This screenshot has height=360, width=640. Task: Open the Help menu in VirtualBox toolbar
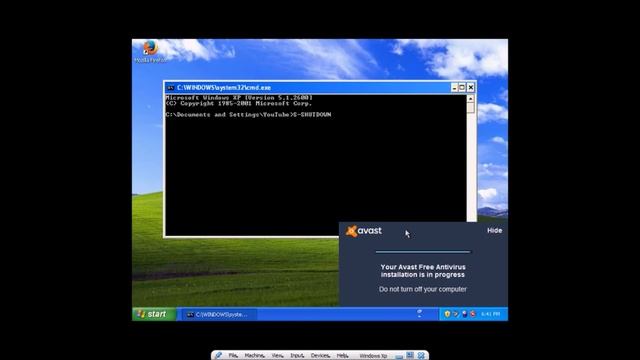[x=342, y=356]
